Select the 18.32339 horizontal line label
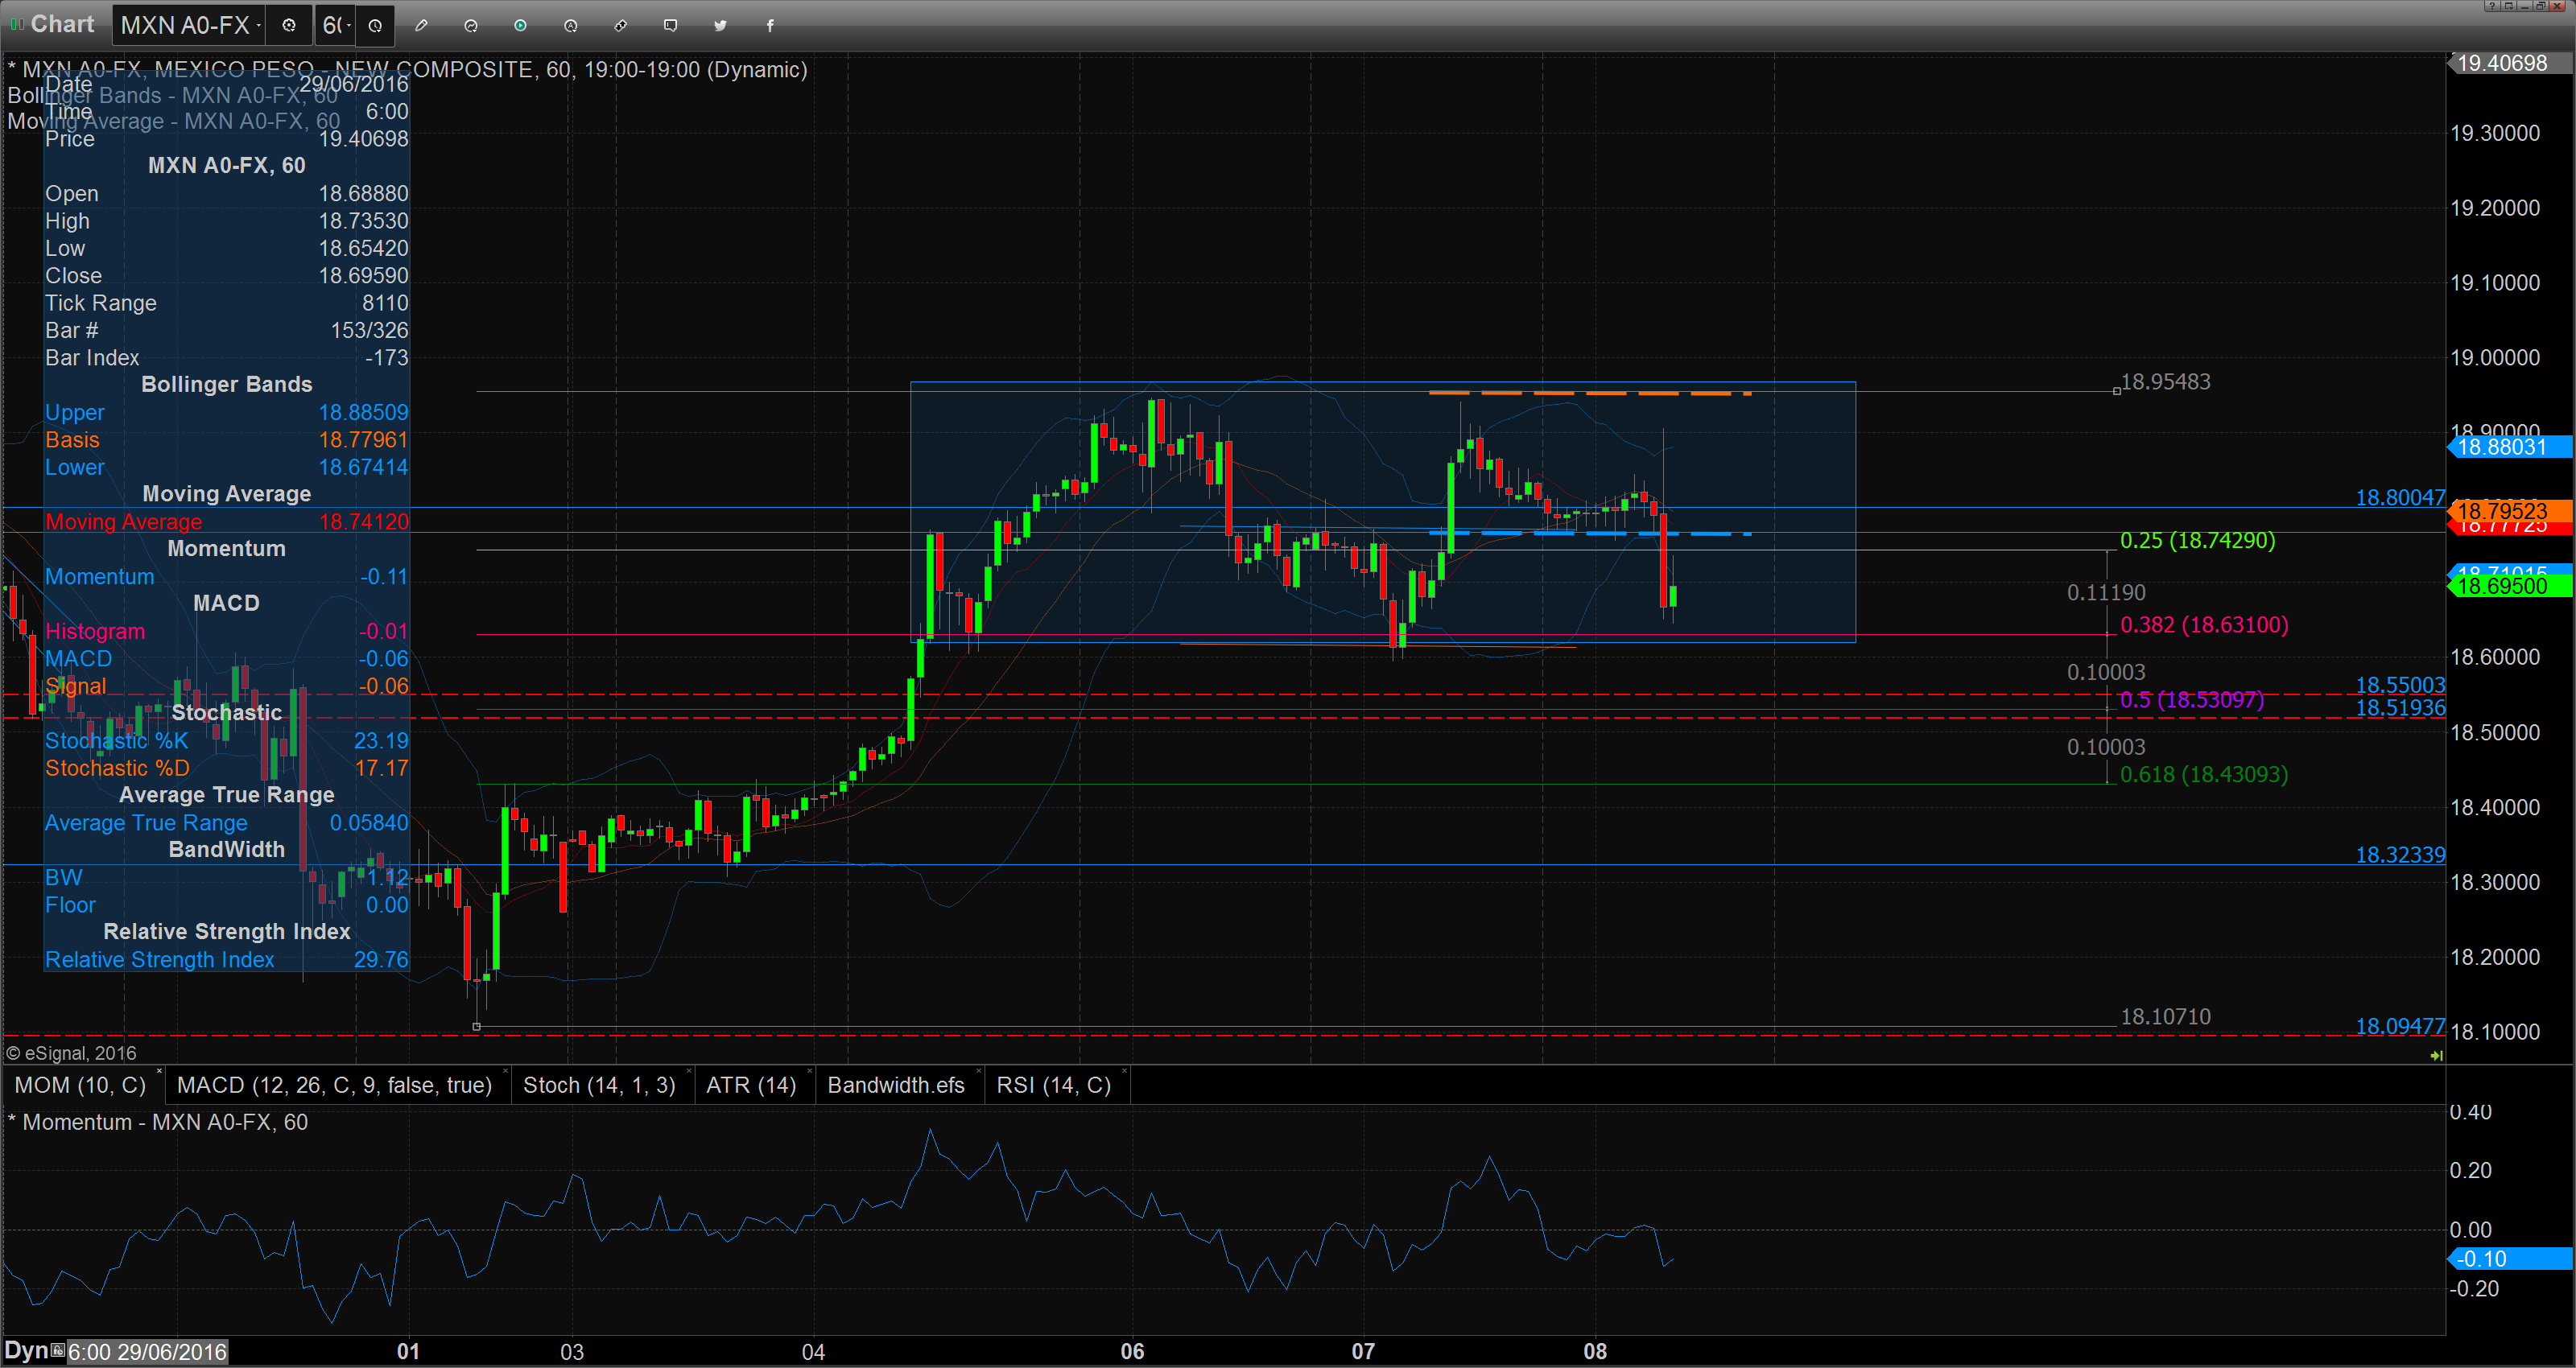Viewport: 2576px width, 1368px height. (2400, 855)
